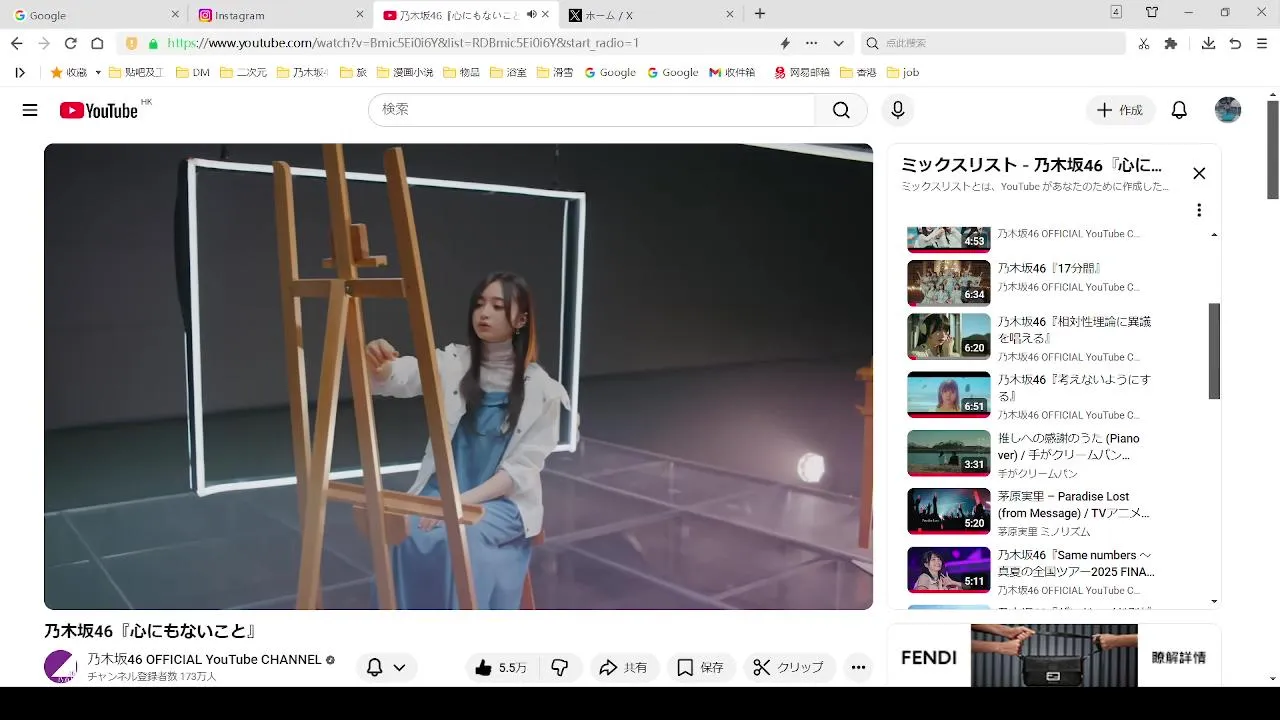Dislike the video with thumbs down
This screenshot has height=720, width=1280.
tap(560, 667)
